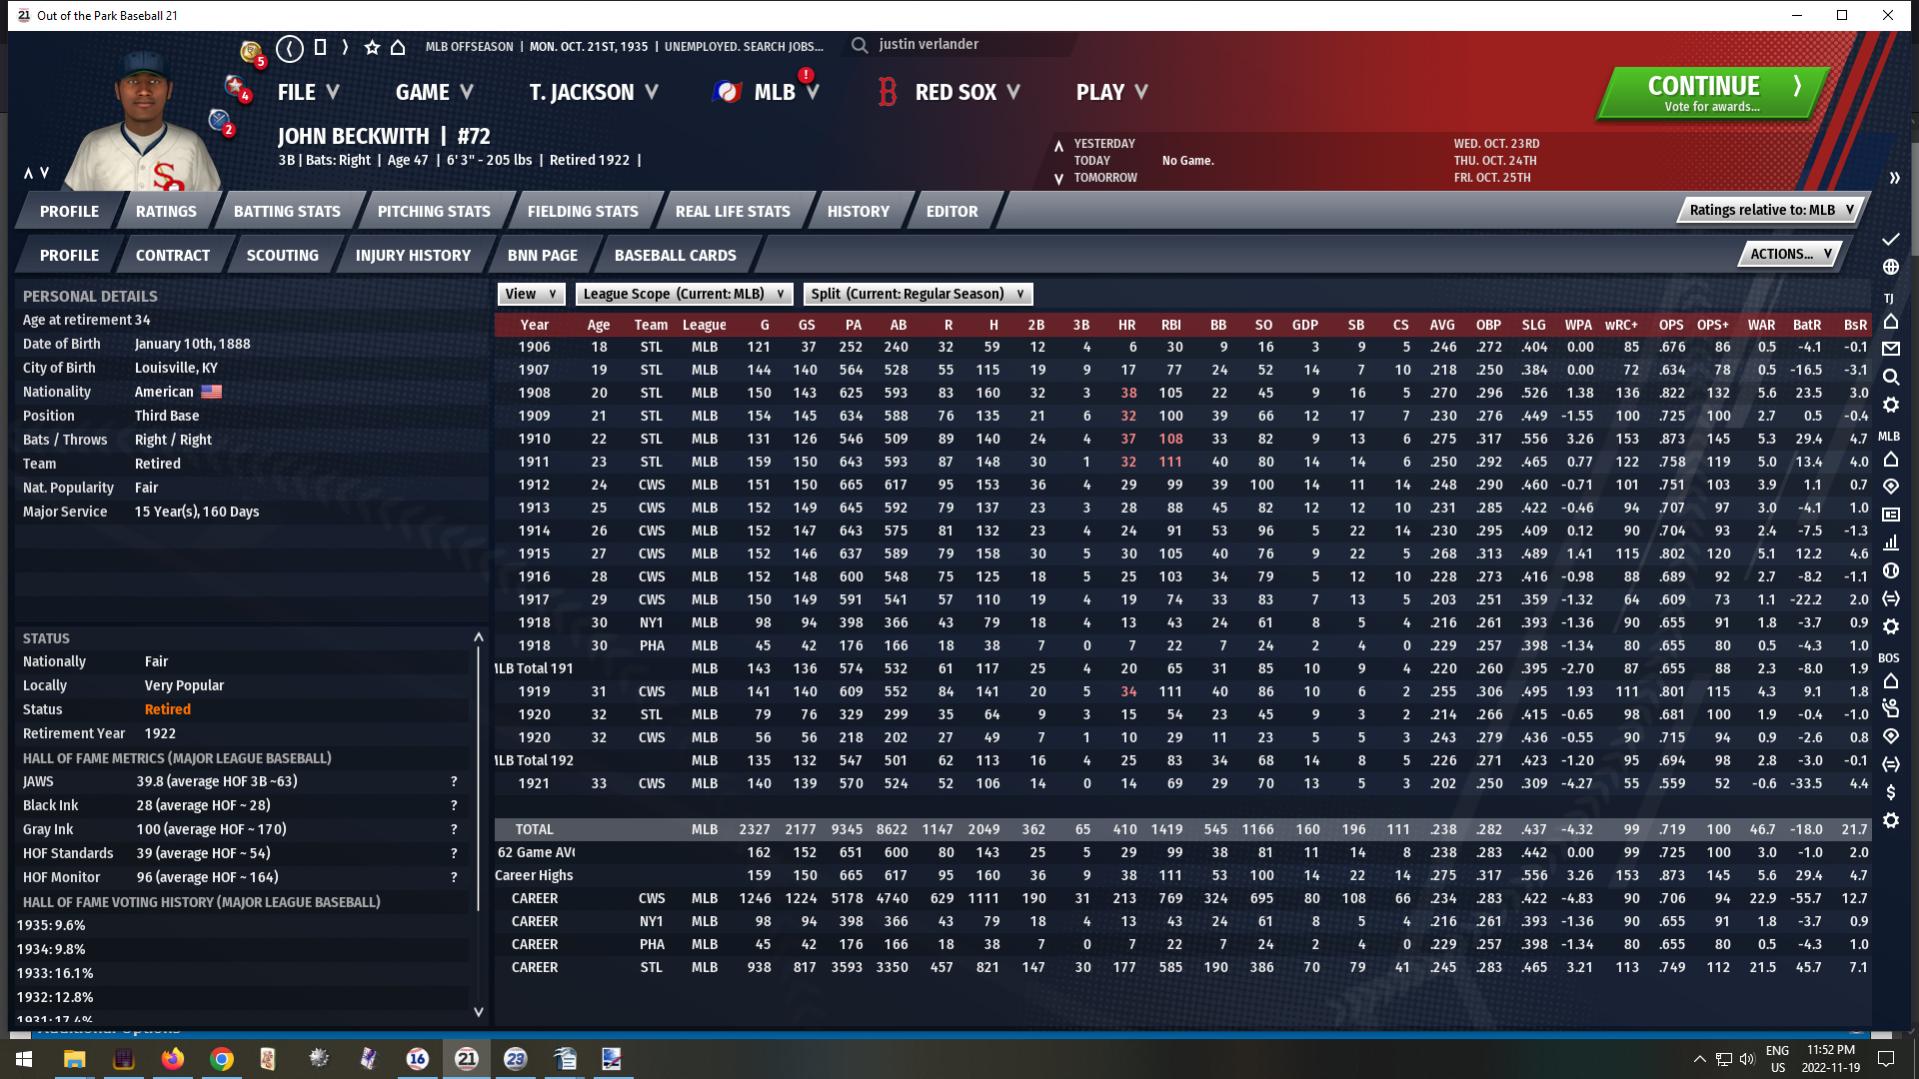Switch to OOTP 16 in the taskbar
The image size is (1919, 1079).
coord(417,1058)
